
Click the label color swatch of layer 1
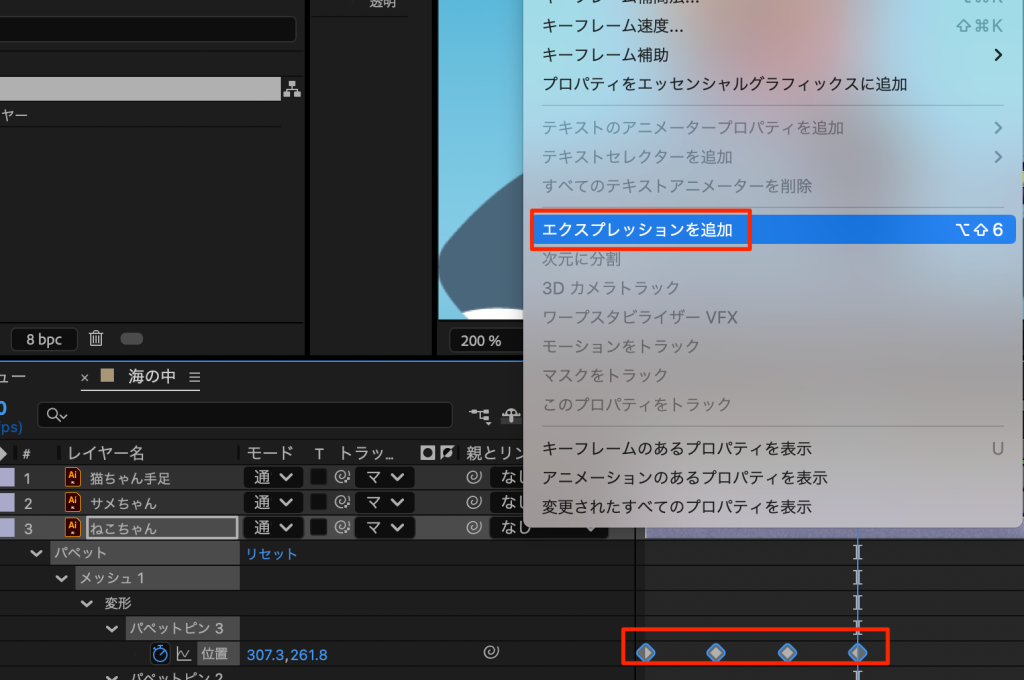(x=8, y=477)
